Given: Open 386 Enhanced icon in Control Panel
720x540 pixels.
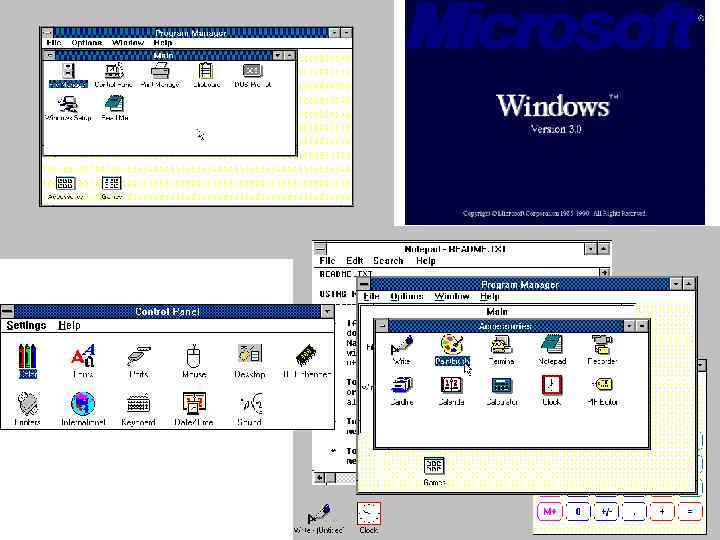Looking at the screenshot, I should (x=307, y=361).
